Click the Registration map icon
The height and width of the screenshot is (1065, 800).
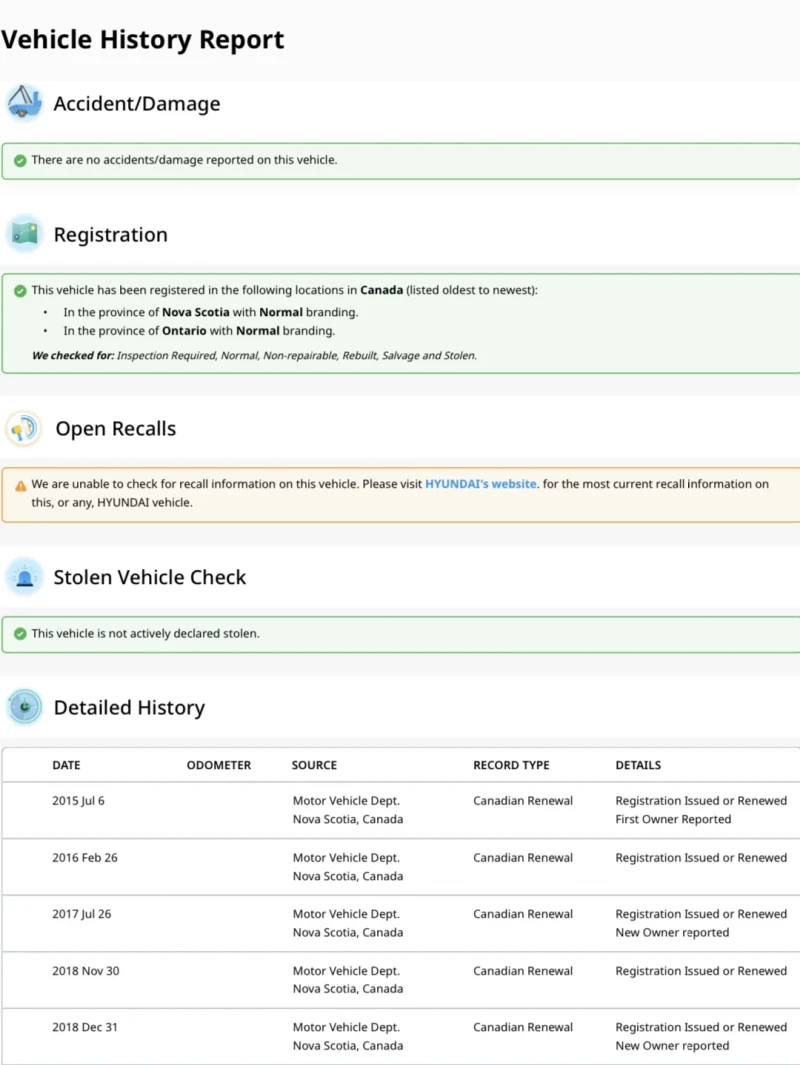click(24, 234)
